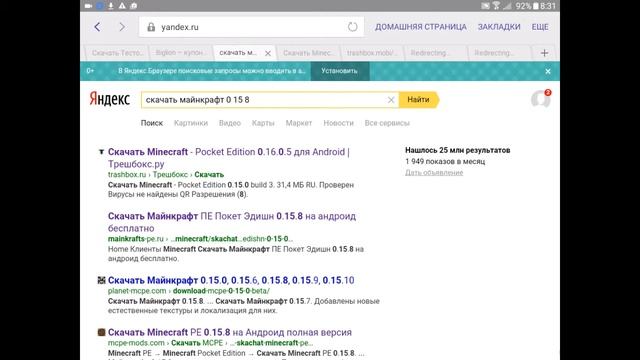Click Установить in the promo banner

pos(340,71)
